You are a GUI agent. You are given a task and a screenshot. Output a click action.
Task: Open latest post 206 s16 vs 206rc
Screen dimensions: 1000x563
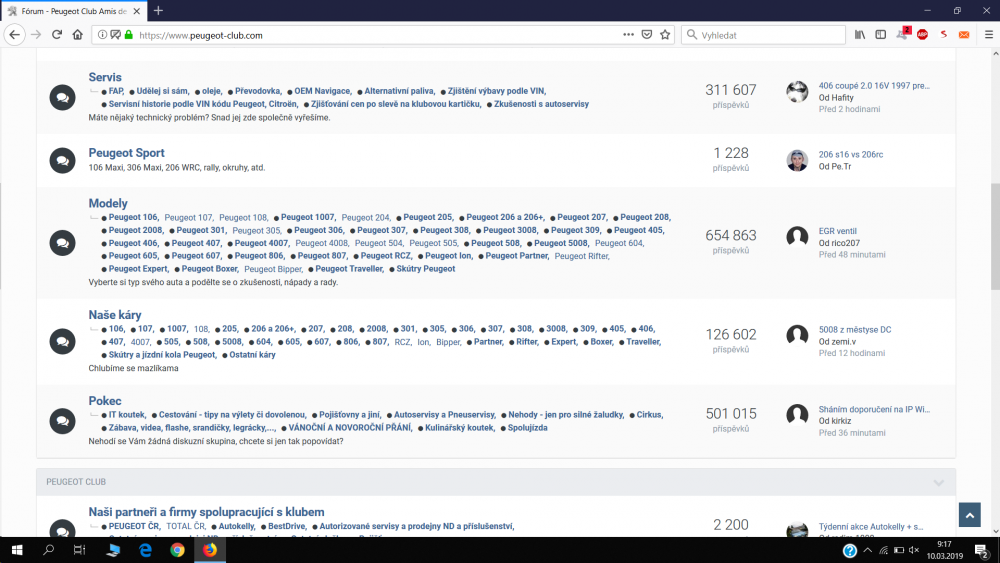[x=851, y=154]
